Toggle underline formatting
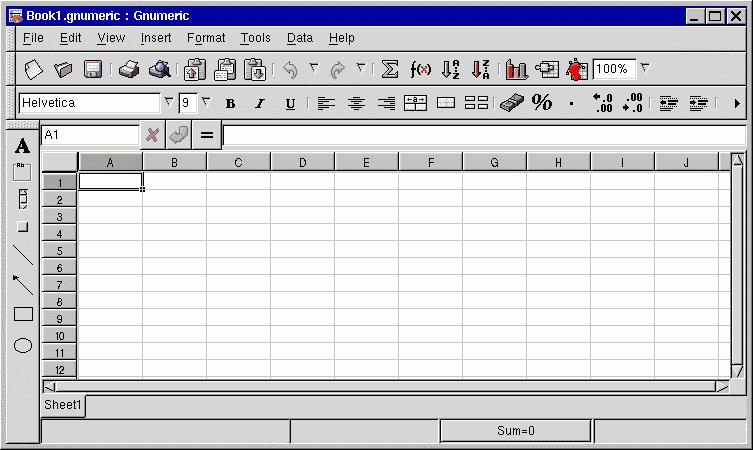Image resolution: width=753 pixels, height=450 pixels. 290,103
